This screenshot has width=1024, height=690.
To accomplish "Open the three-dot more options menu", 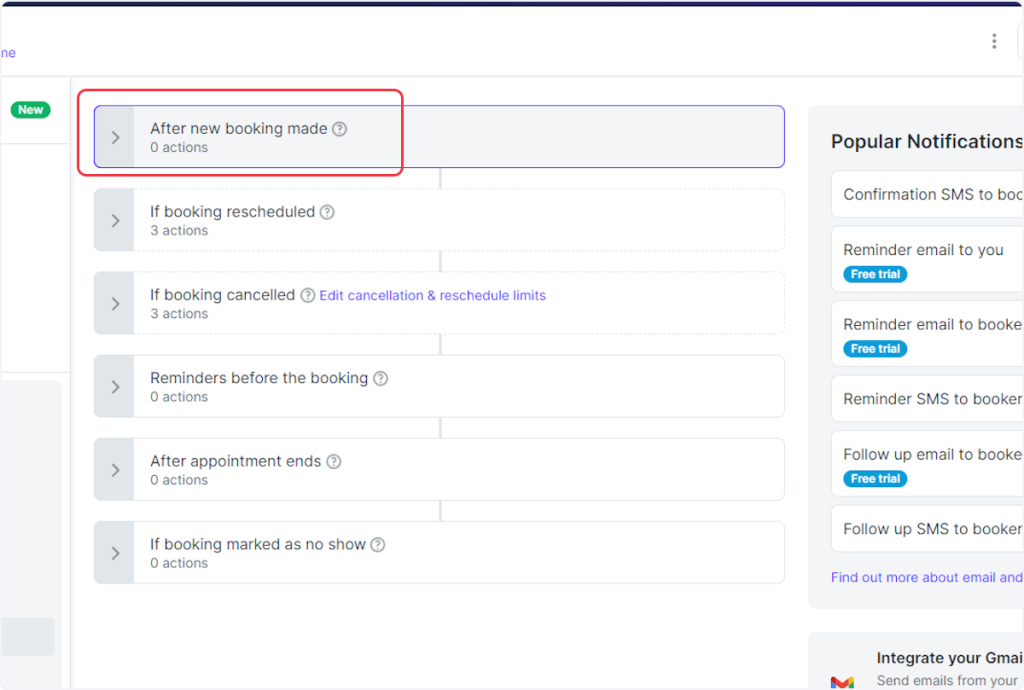I will (x=993, y=41).
